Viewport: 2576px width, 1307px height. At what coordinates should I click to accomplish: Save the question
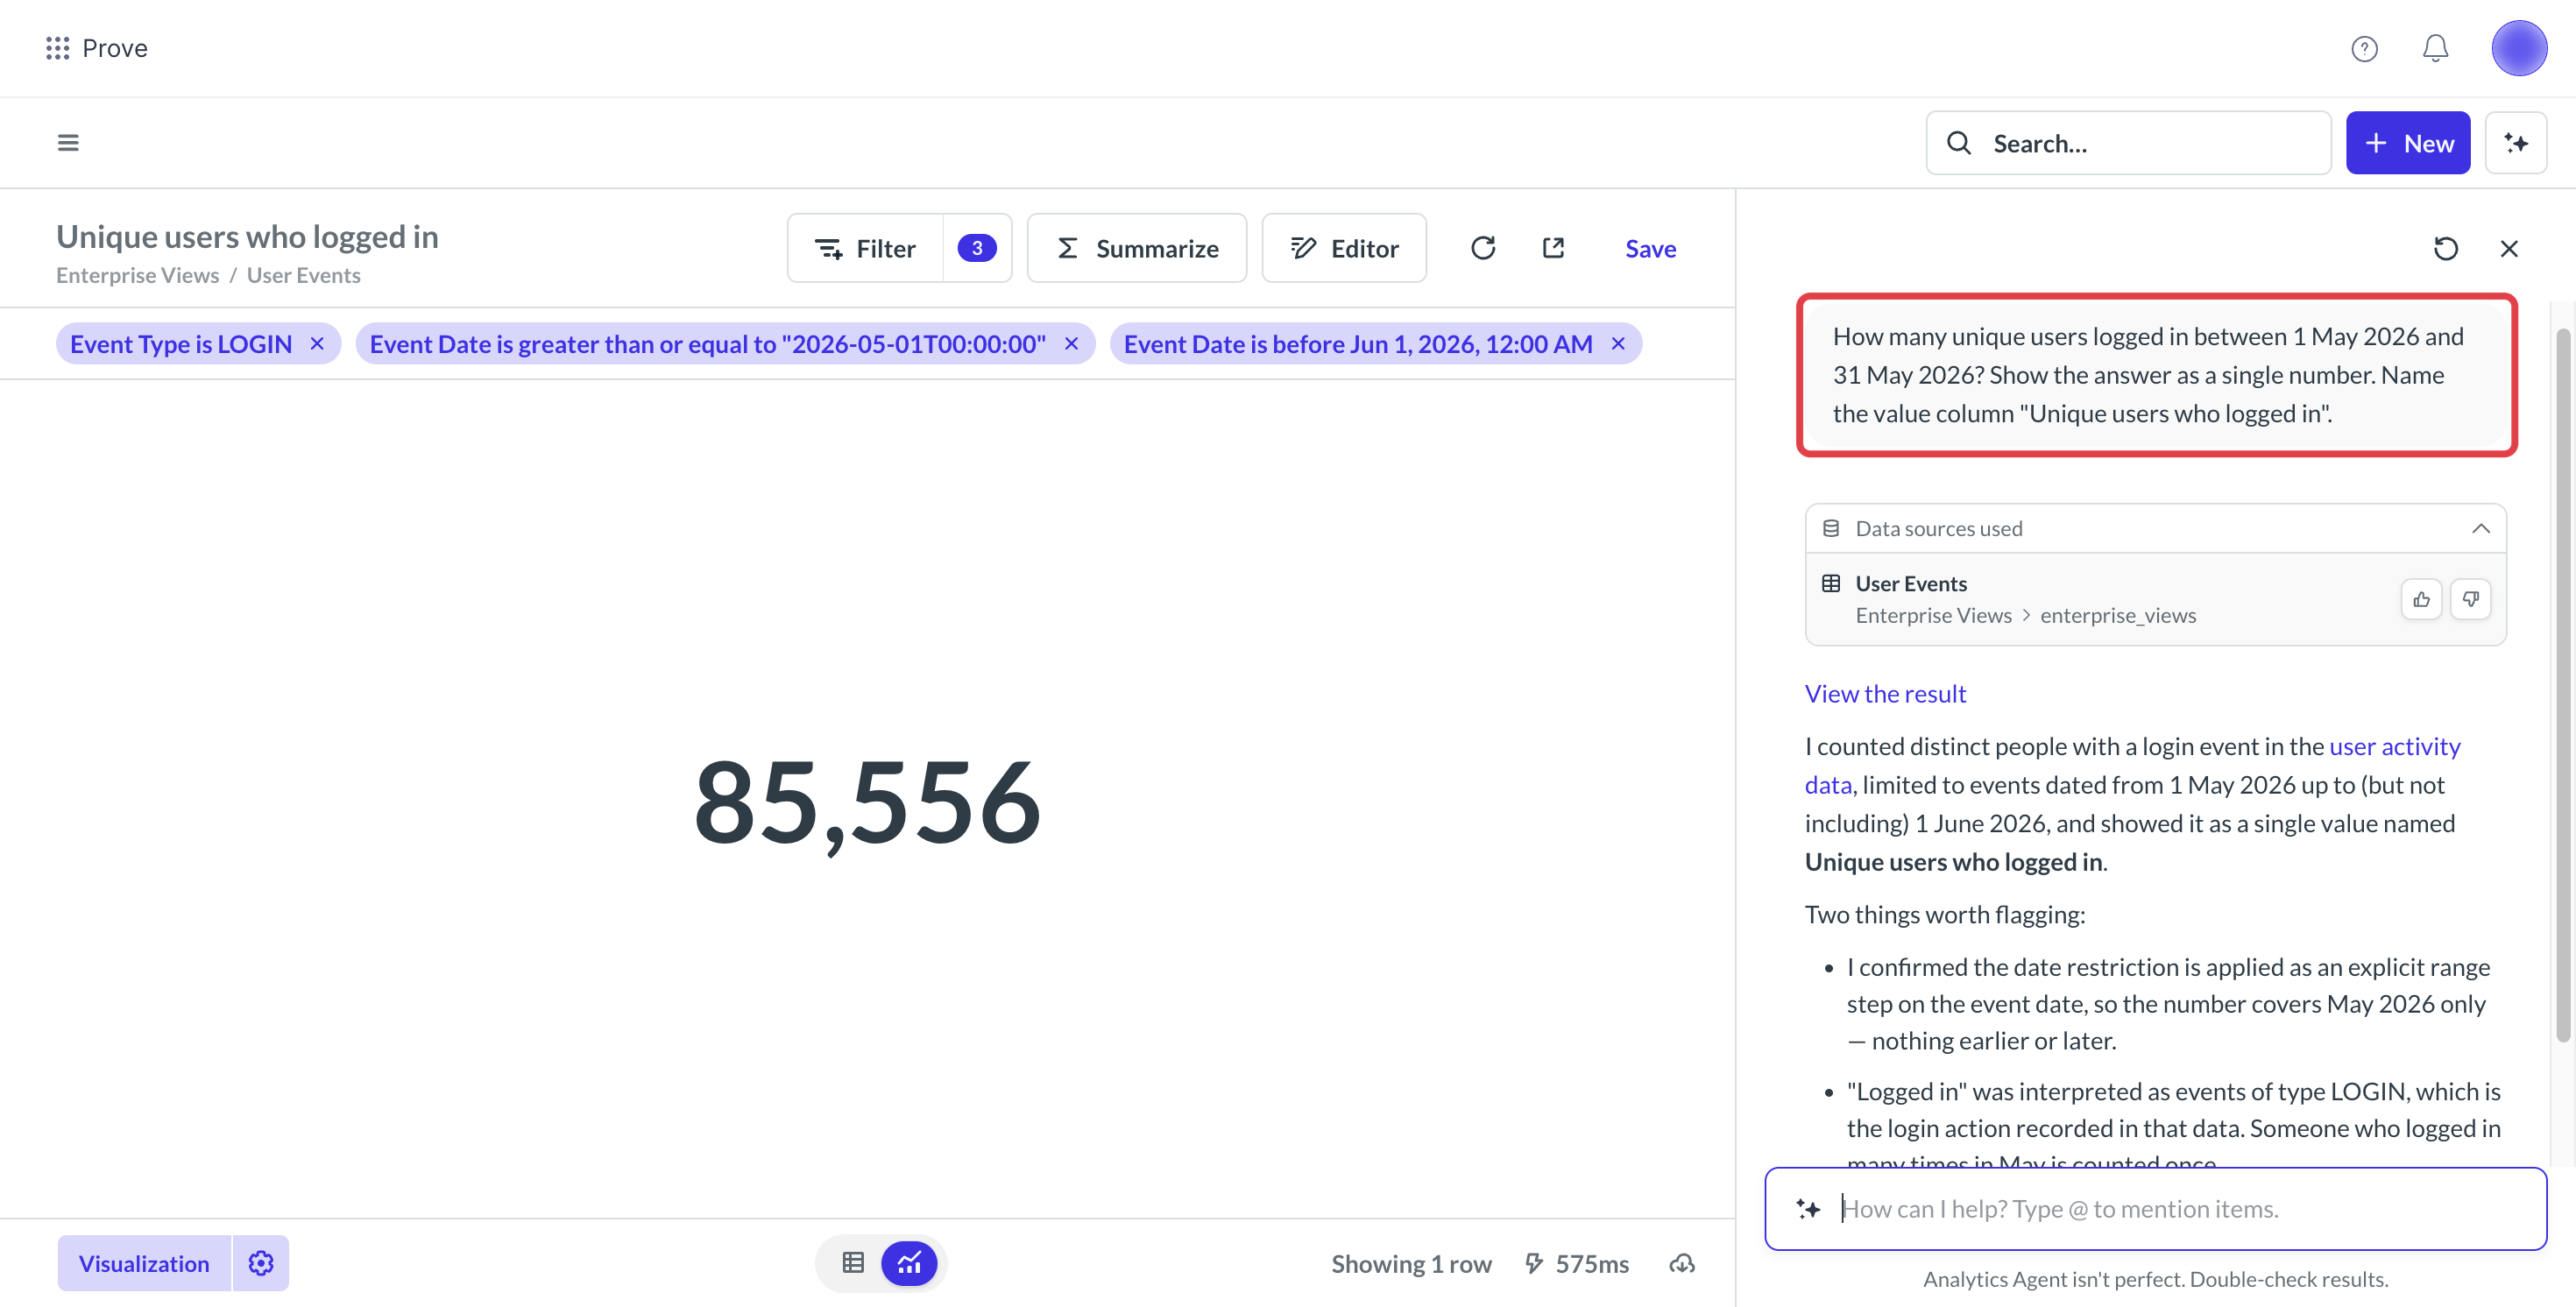pyautogui.click(x=1650, y=248)
